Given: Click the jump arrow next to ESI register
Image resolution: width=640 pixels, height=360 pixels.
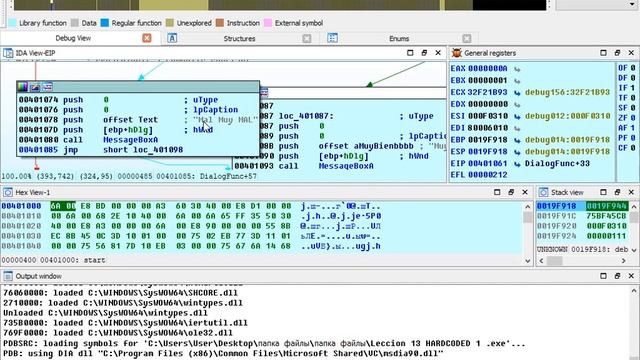Looking at the screenshot, I should 517,116.
